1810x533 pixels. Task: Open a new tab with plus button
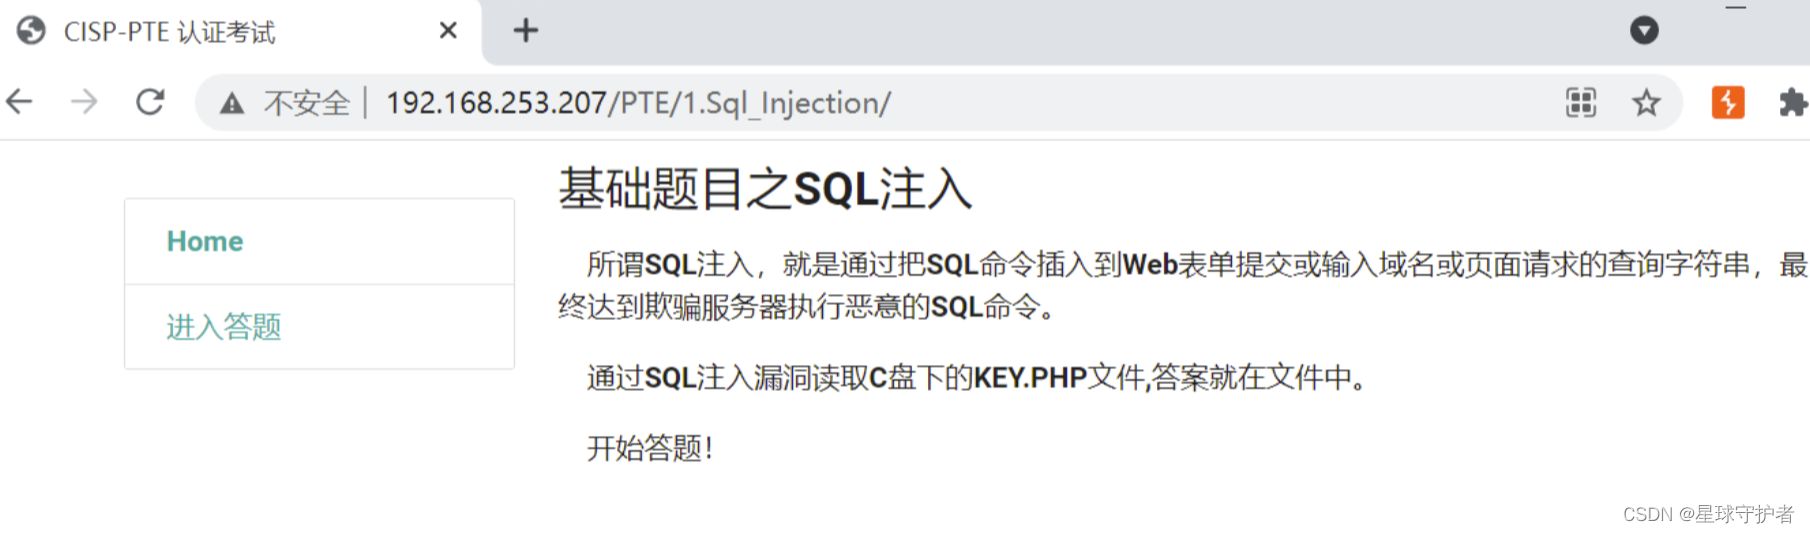[526, 31]
